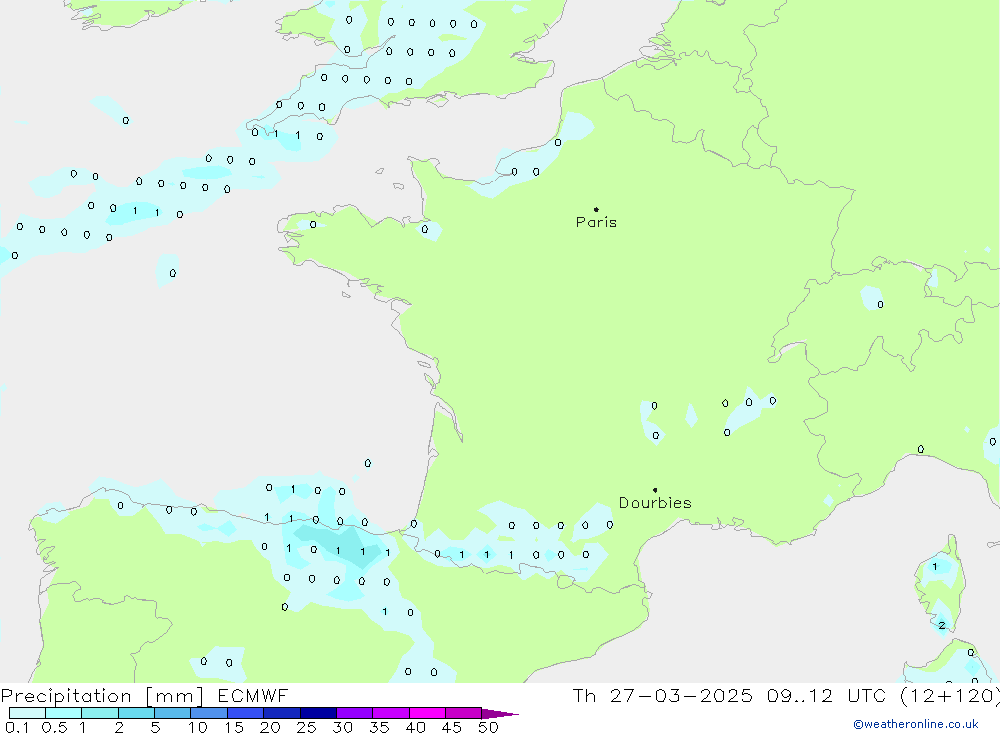Select the lightest 0.1 mm legend swatch

click(27, 713)
